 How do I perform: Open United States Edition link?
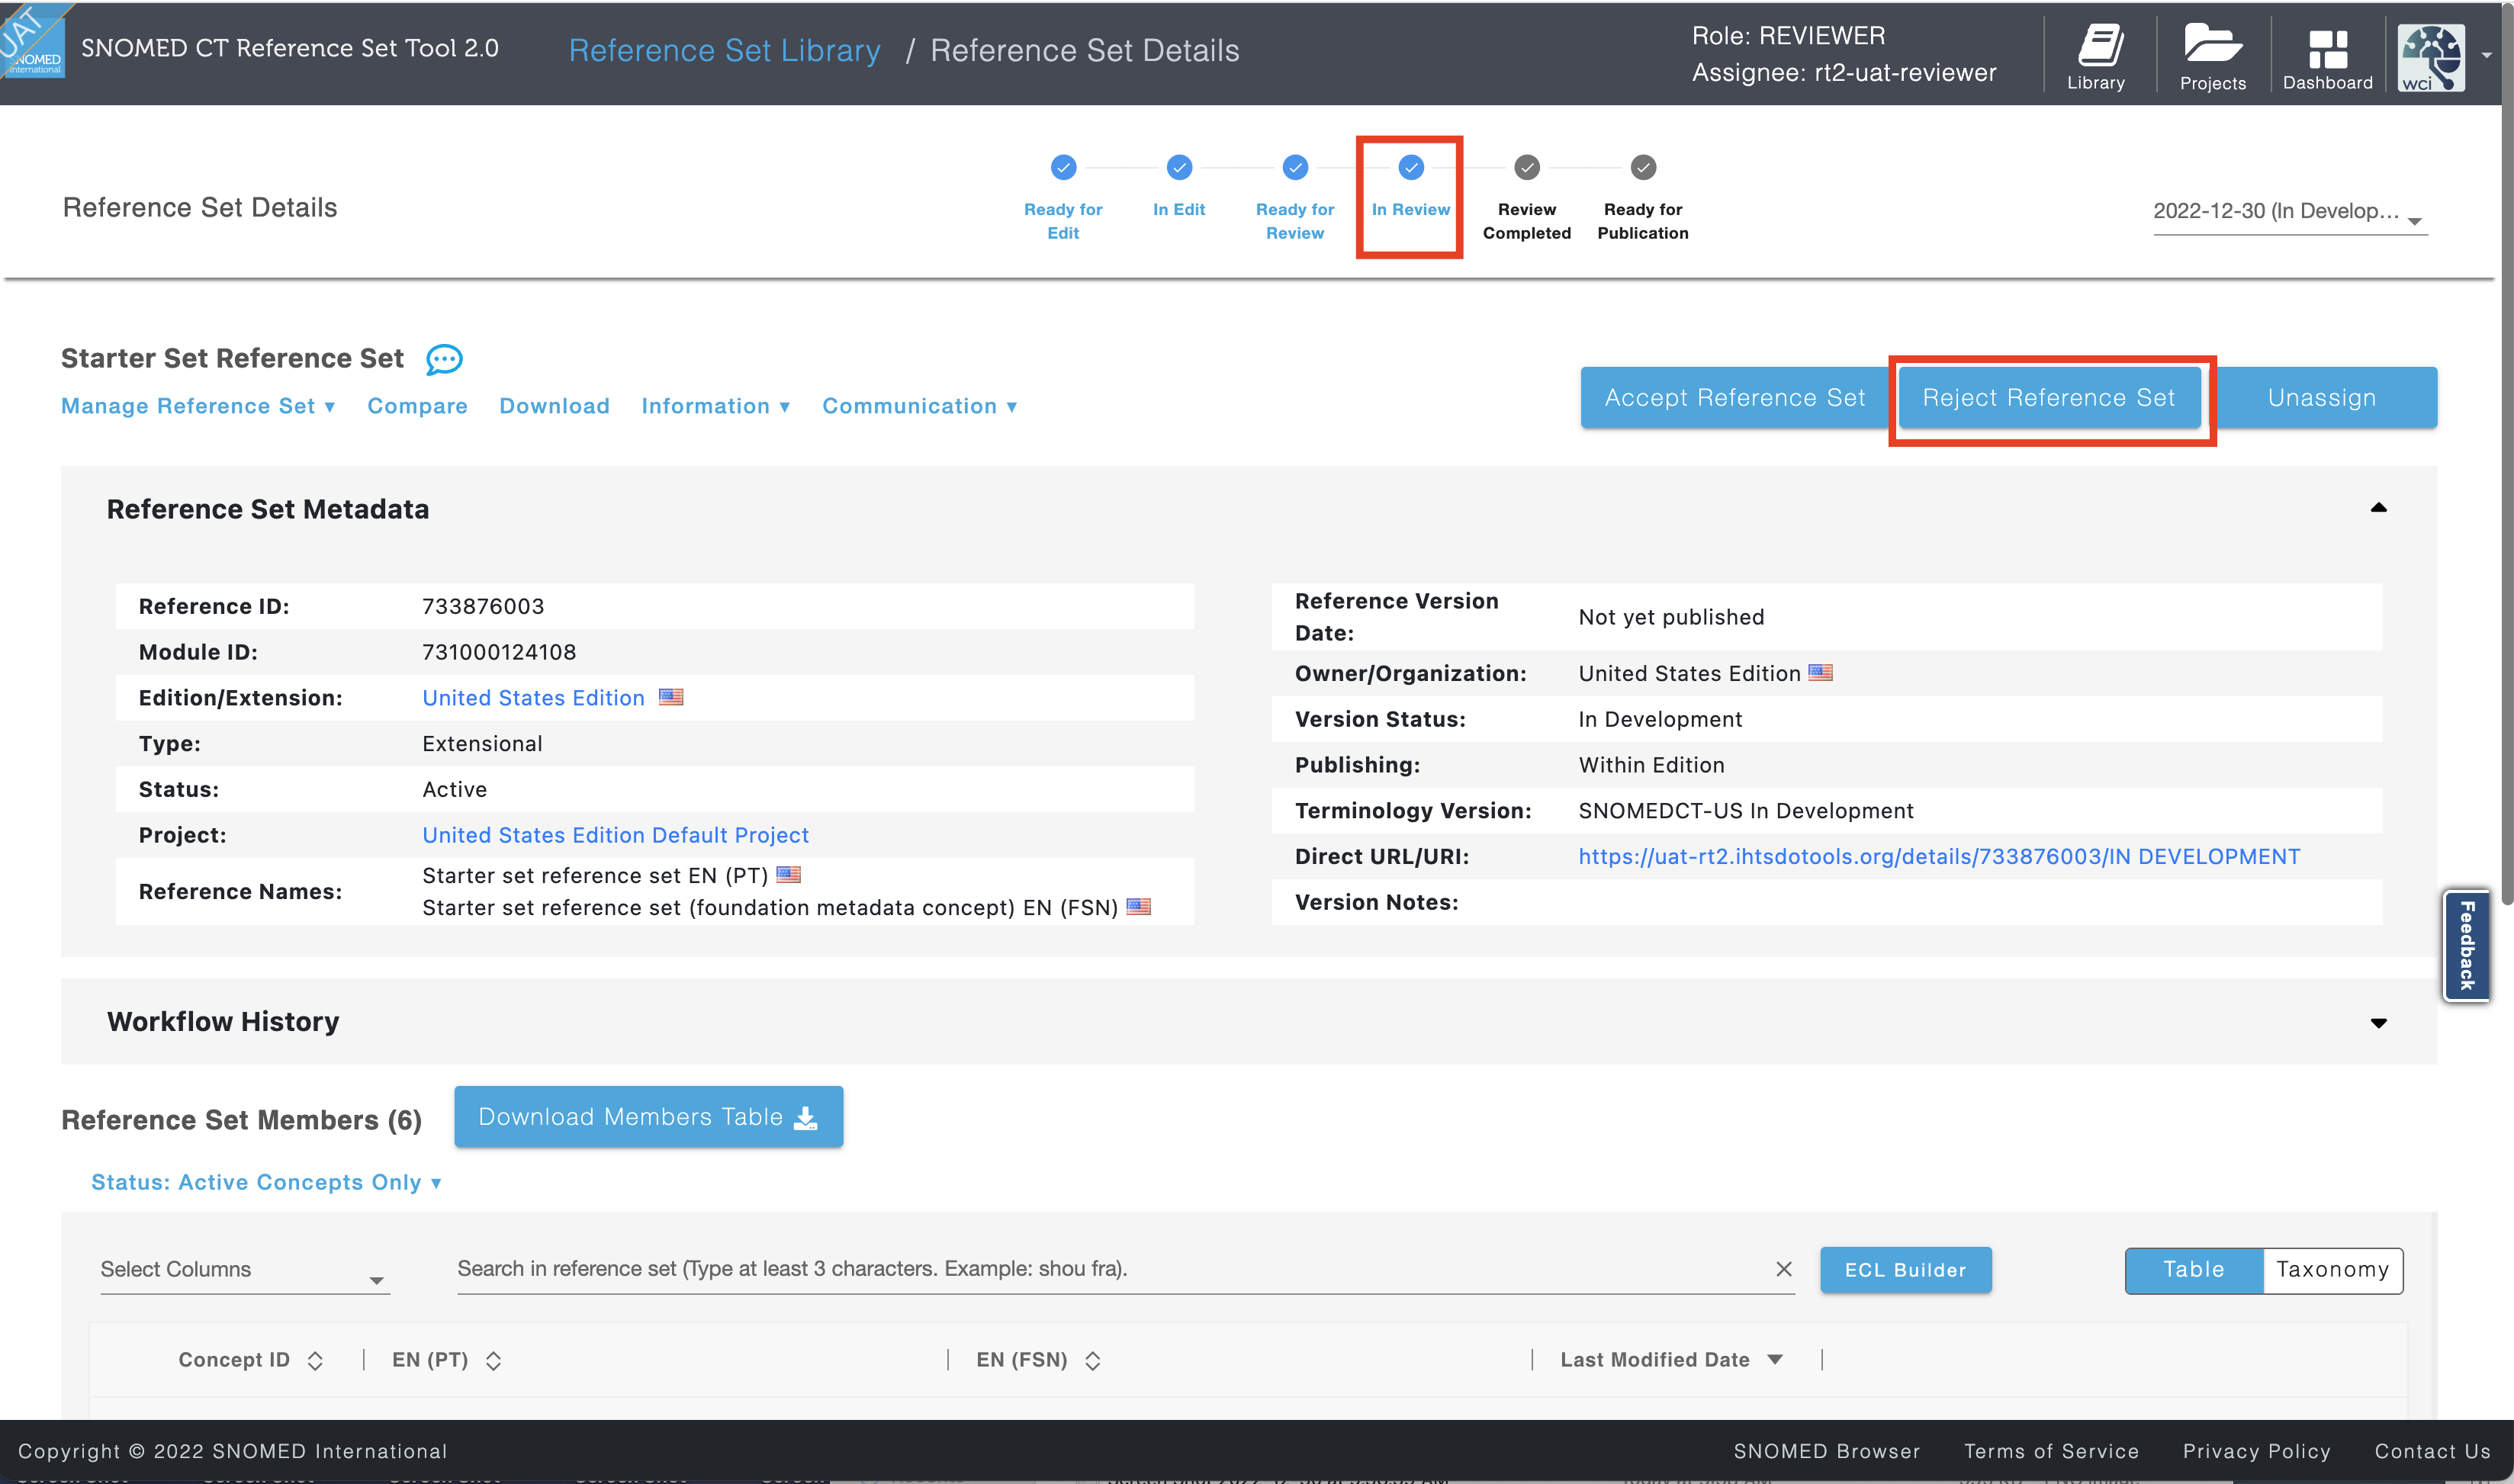click(533, 698)
